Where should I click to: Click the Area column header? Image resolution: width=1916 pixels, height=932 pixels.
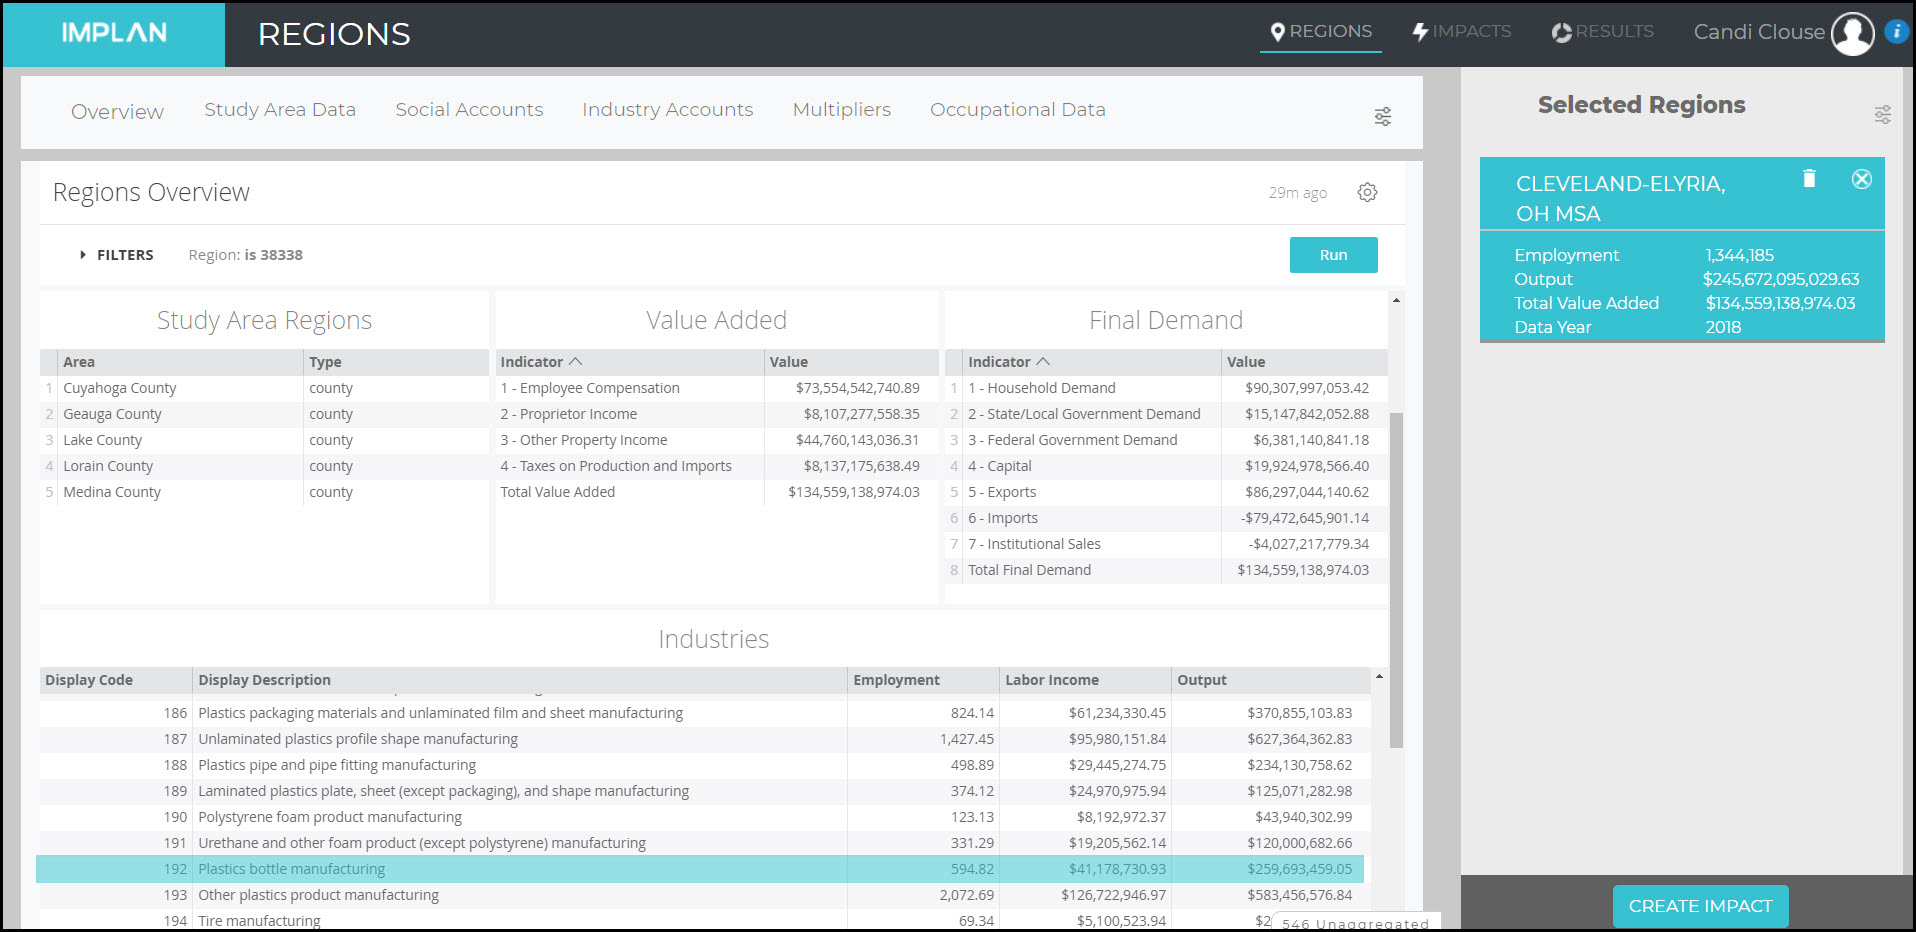(181, 362)
